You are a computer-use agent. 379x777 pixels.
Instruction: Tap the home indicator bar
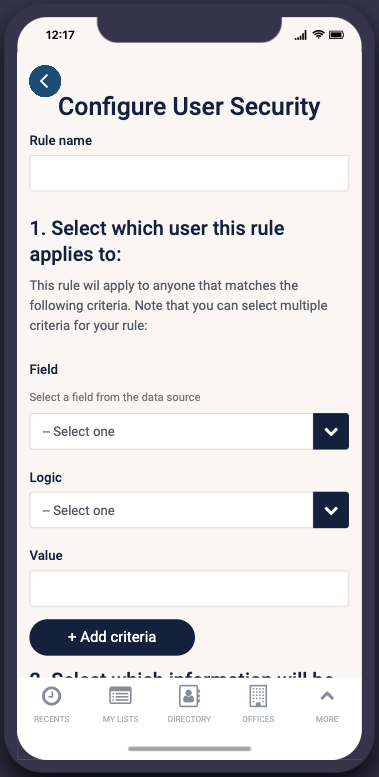point(189,748)
